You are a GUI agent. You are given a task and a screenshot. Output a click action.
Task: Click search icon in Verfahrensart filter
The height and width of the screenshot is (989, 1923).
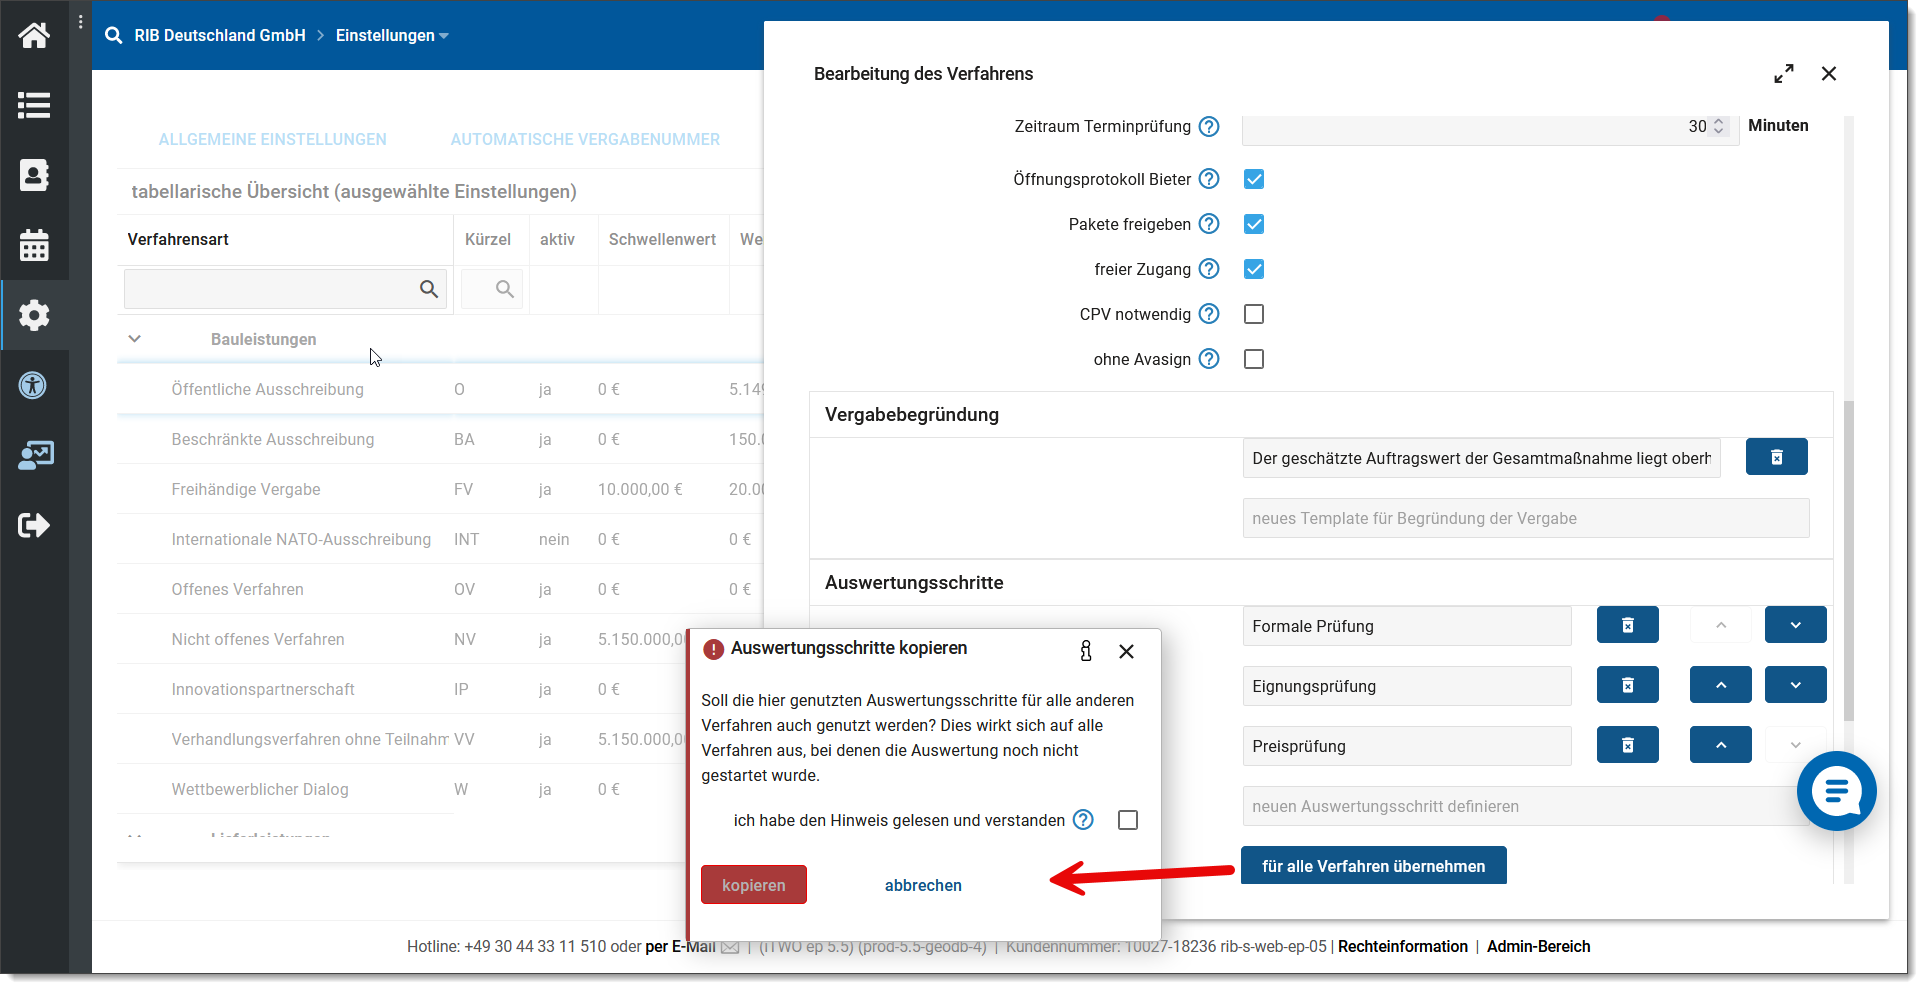click(x=429, y=289)
